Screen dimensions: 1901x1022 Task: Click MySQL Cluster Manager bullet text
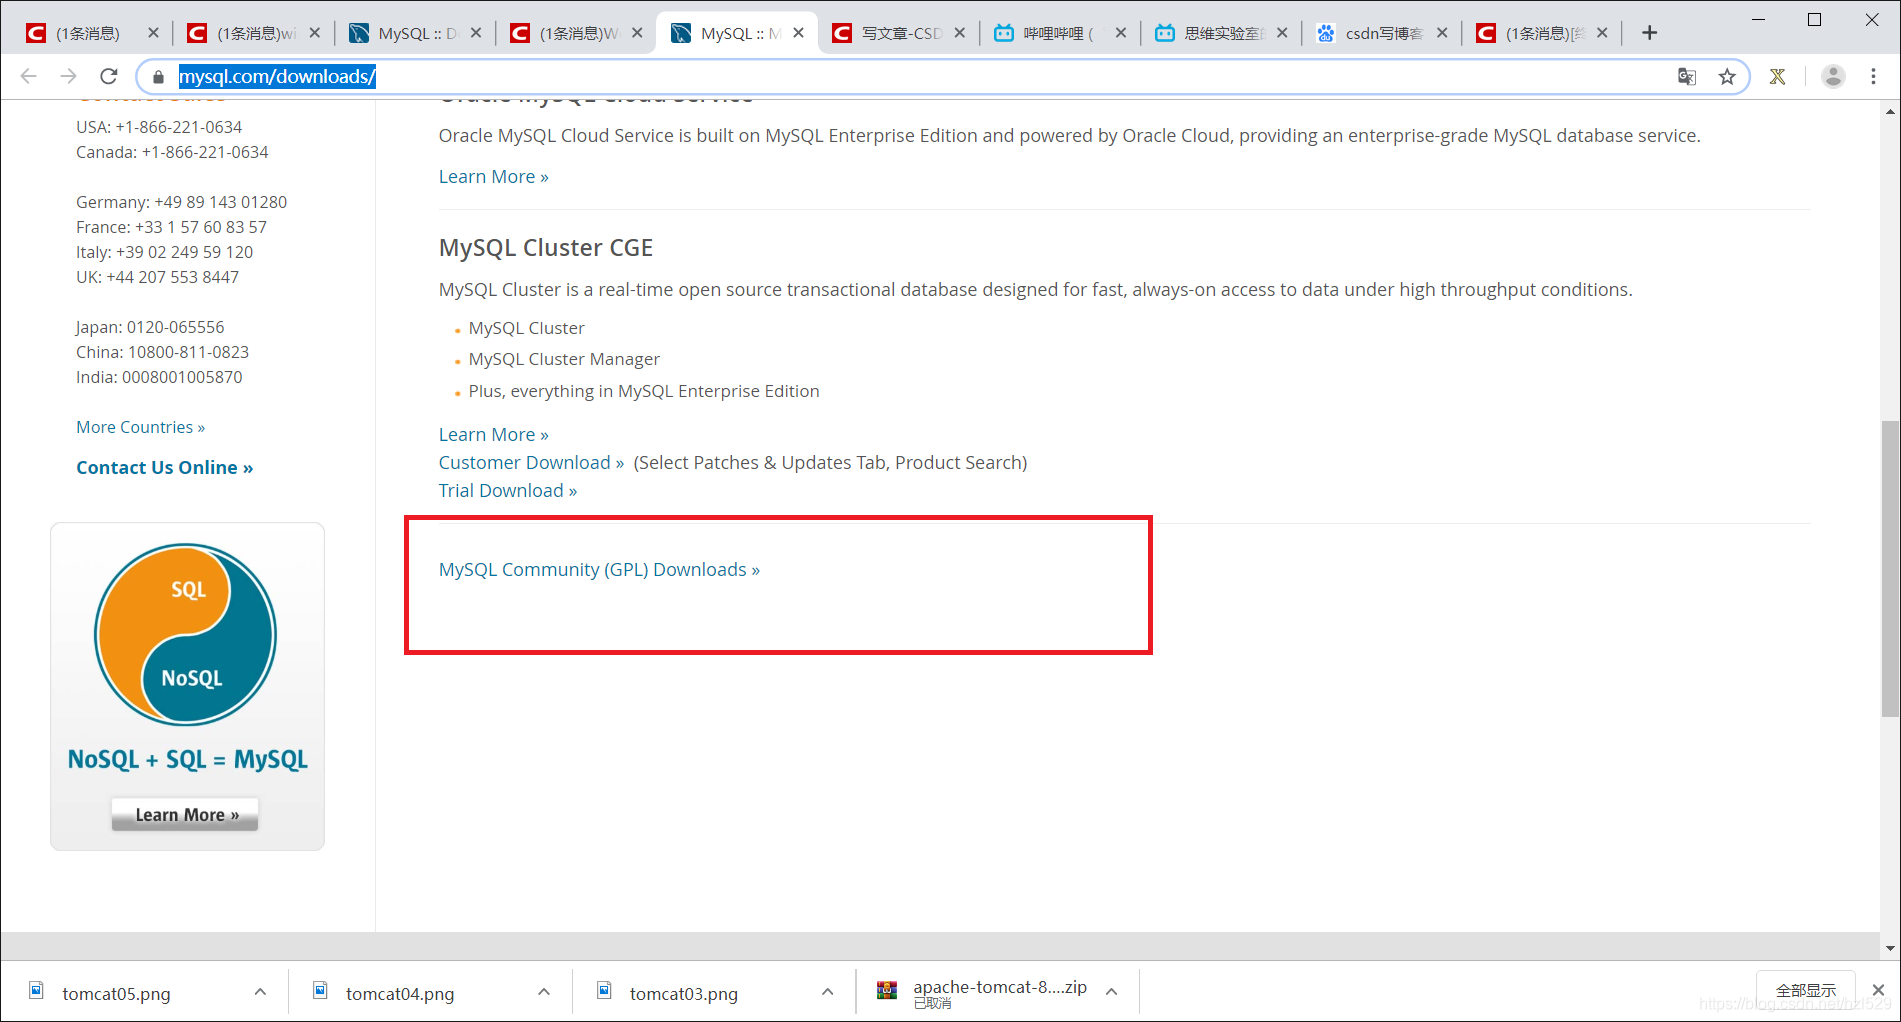point(564,359)
